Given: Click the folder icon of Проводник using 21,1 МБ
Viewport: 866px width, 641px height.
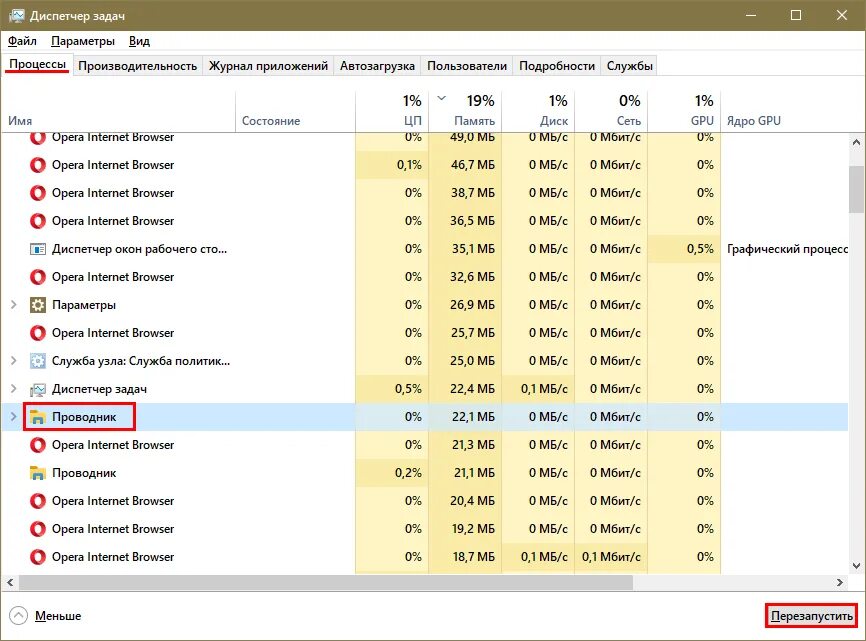Looking at the screenshot, I should click(38, 473).
